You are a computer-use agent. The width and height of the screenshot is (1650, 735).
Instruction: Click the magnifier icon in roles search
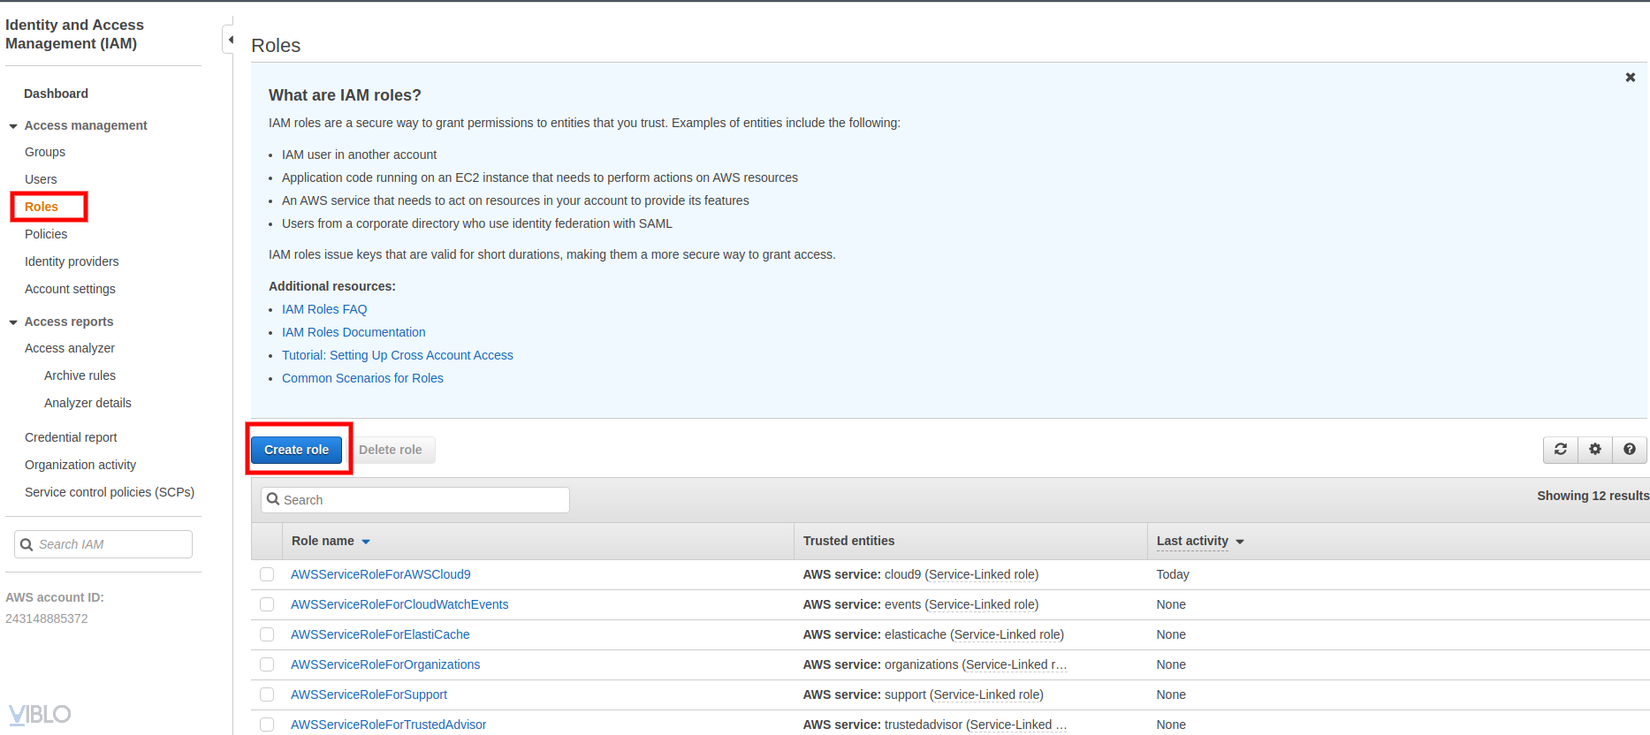(273, 500)
